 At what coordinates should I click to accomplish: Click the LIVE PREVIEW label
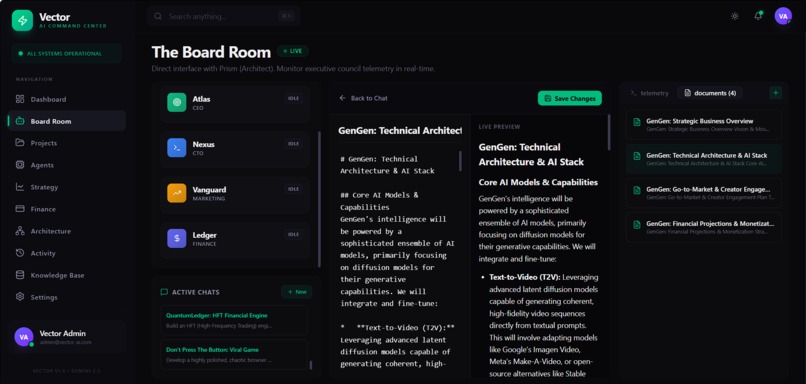[x=499, y=126]
